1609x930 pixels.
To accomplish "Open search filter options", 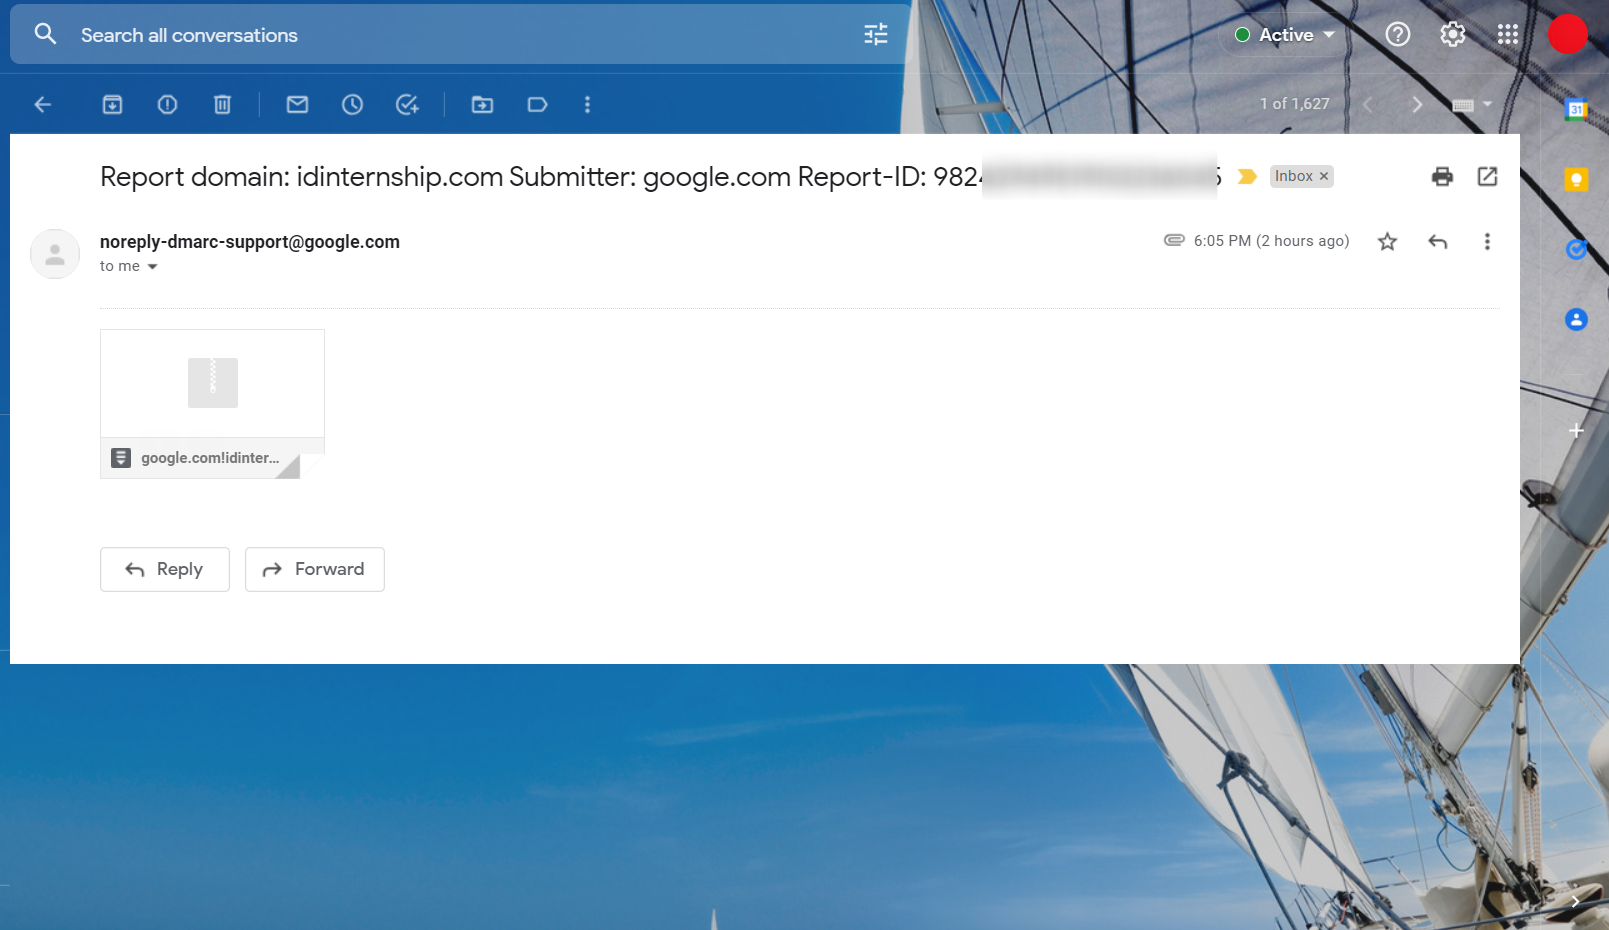I will point(876,35).
